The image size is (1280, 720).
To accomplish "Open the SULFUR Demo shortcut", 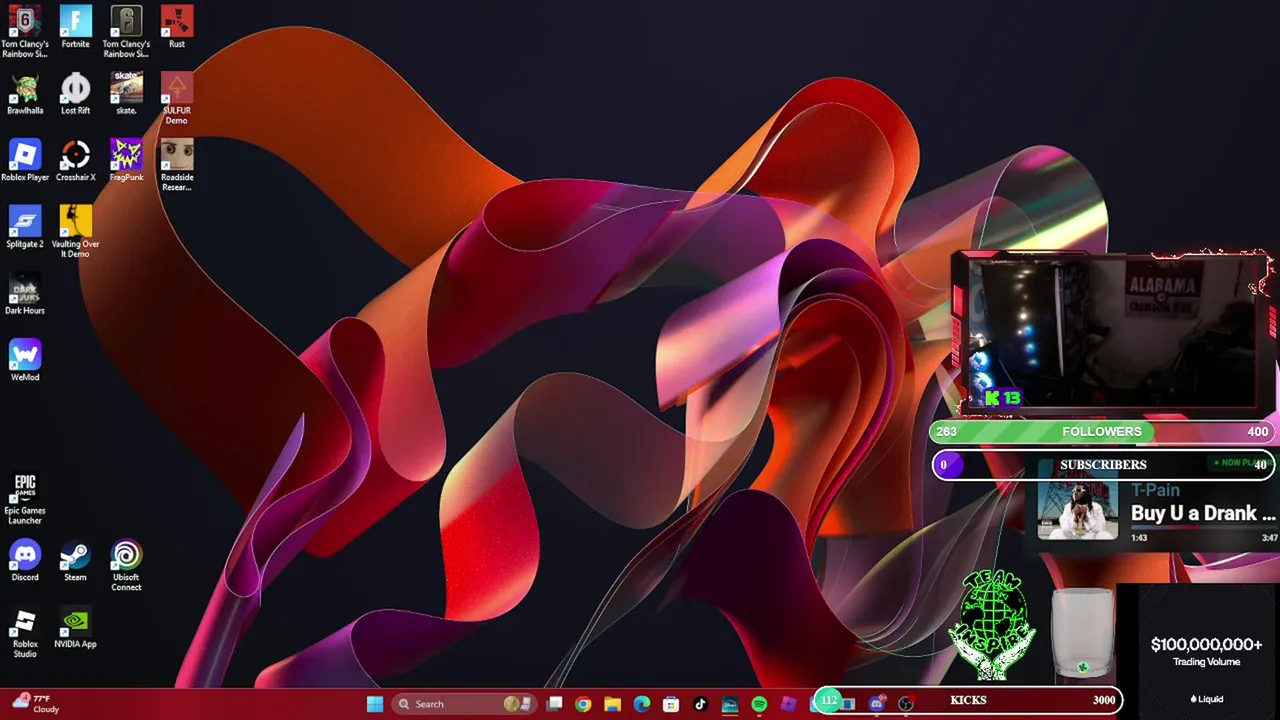I will pyautogui.click(x=177, y=98).
